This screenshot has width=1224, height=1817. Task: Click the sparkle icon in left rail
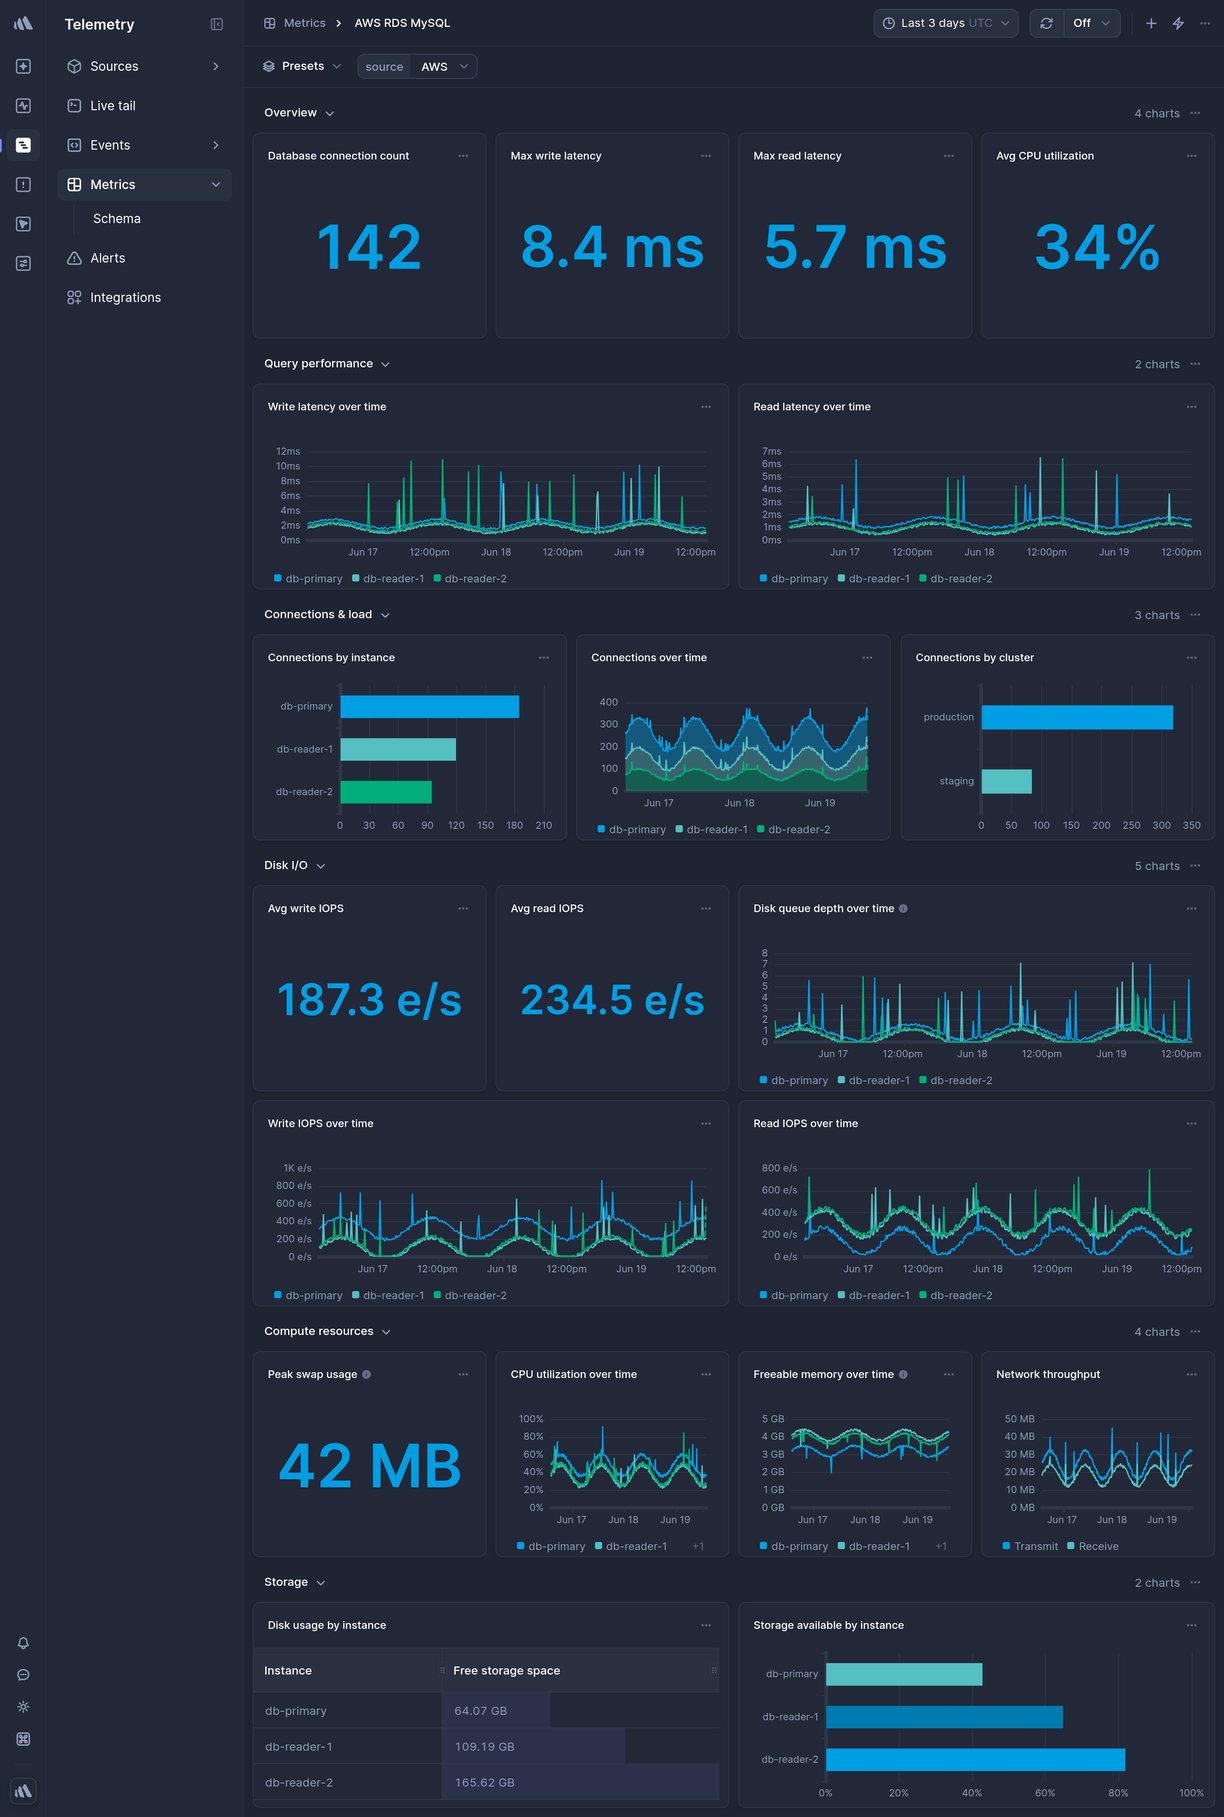coord(23,66)
